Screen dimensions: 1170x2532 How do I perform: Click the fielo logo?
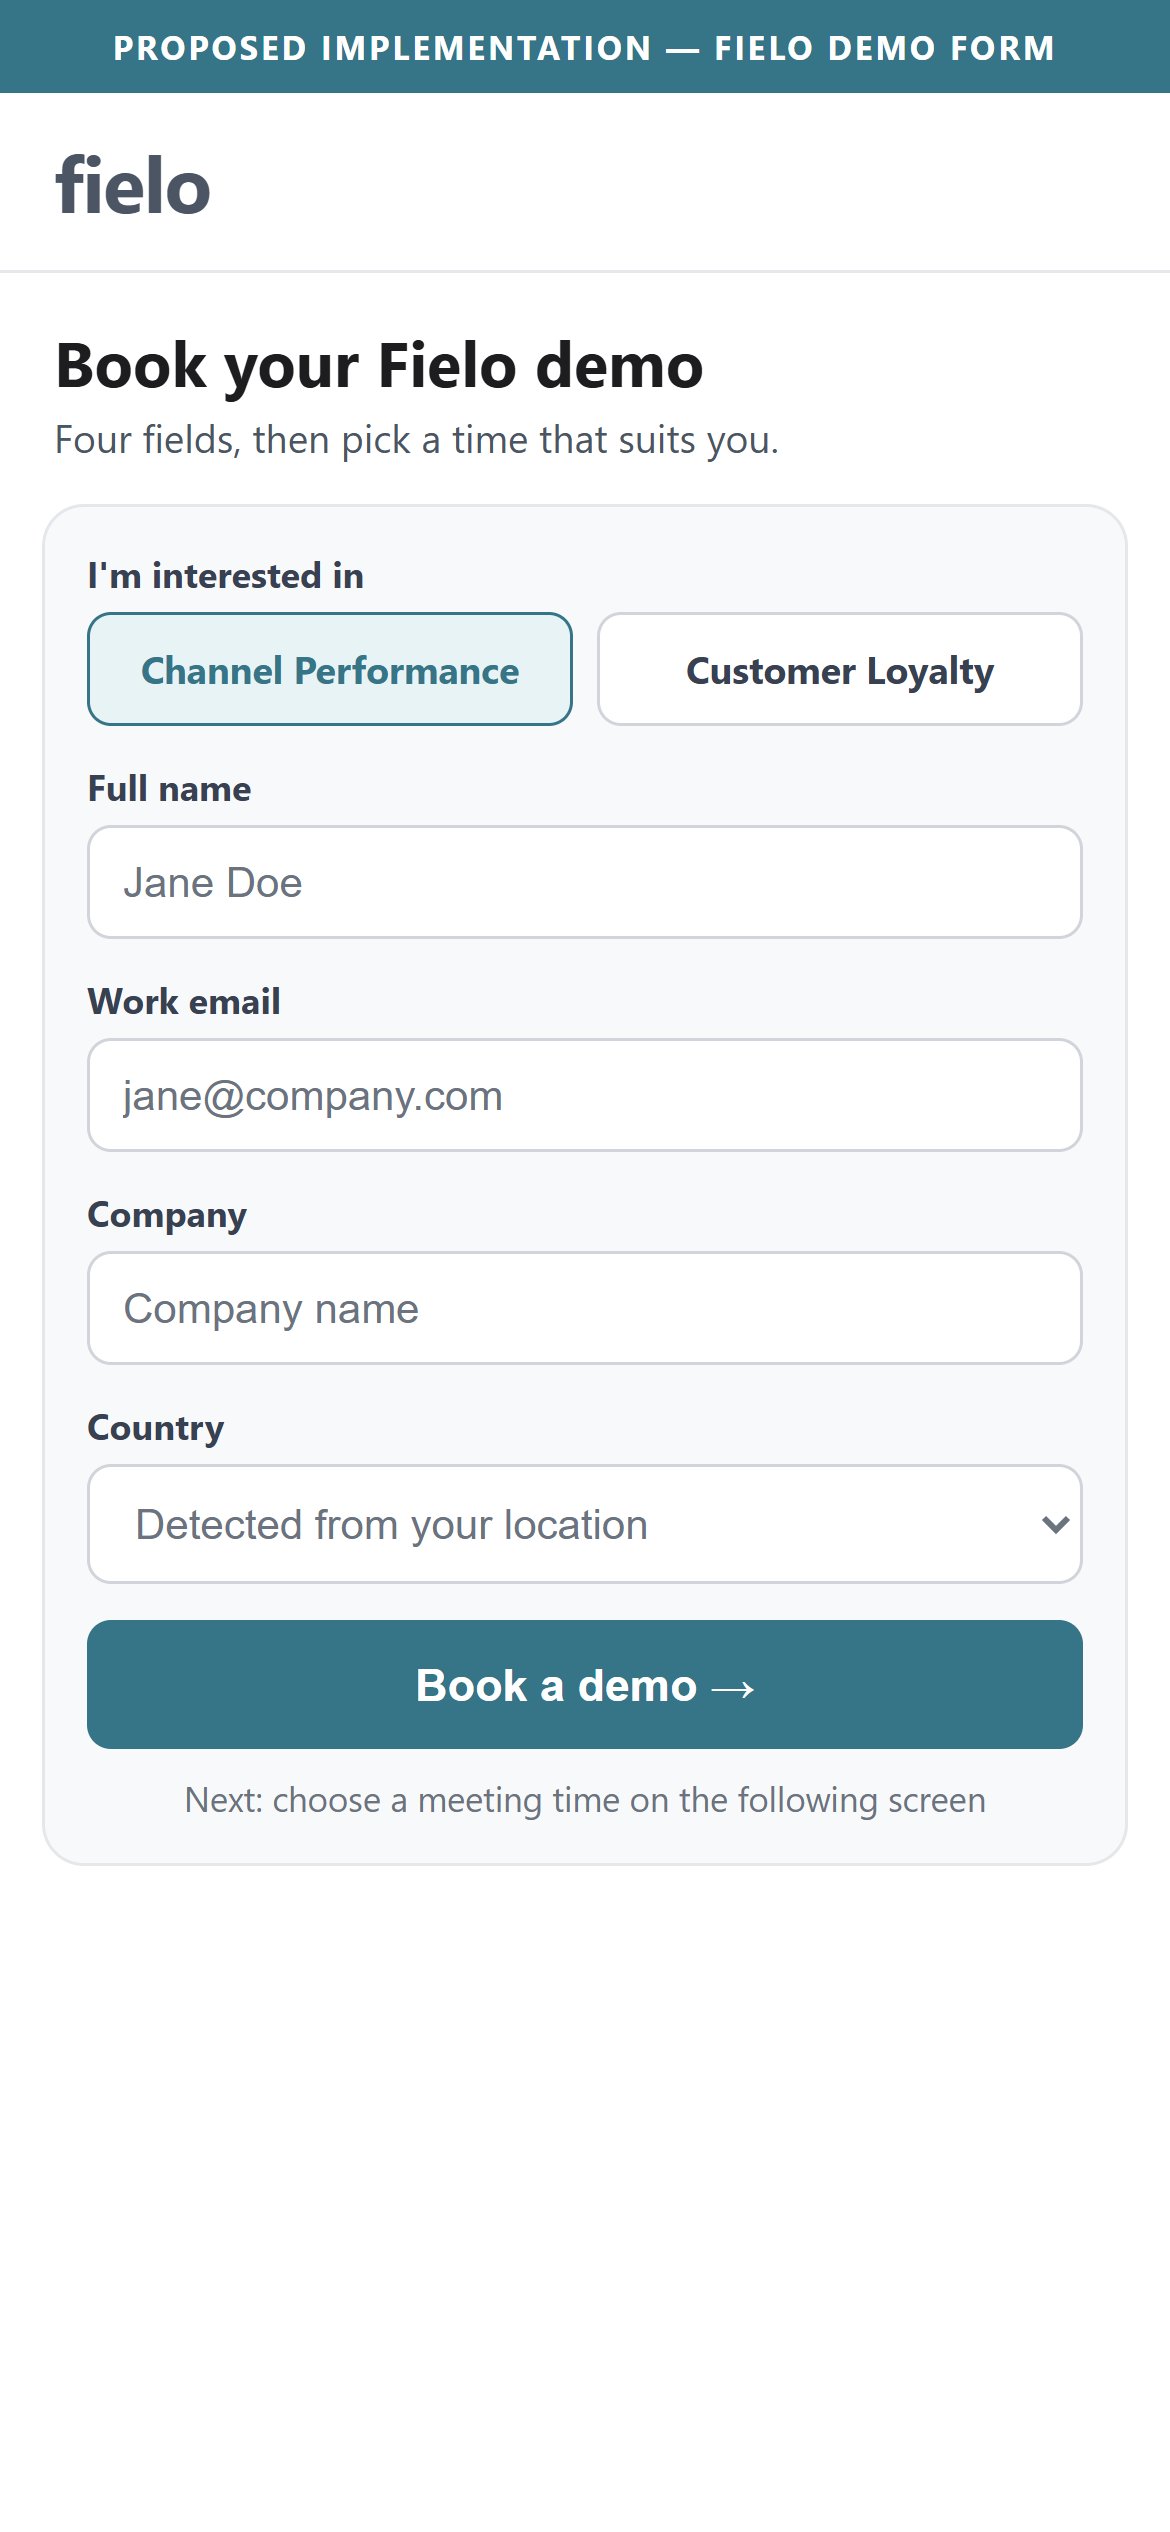[x=133, y=186]
